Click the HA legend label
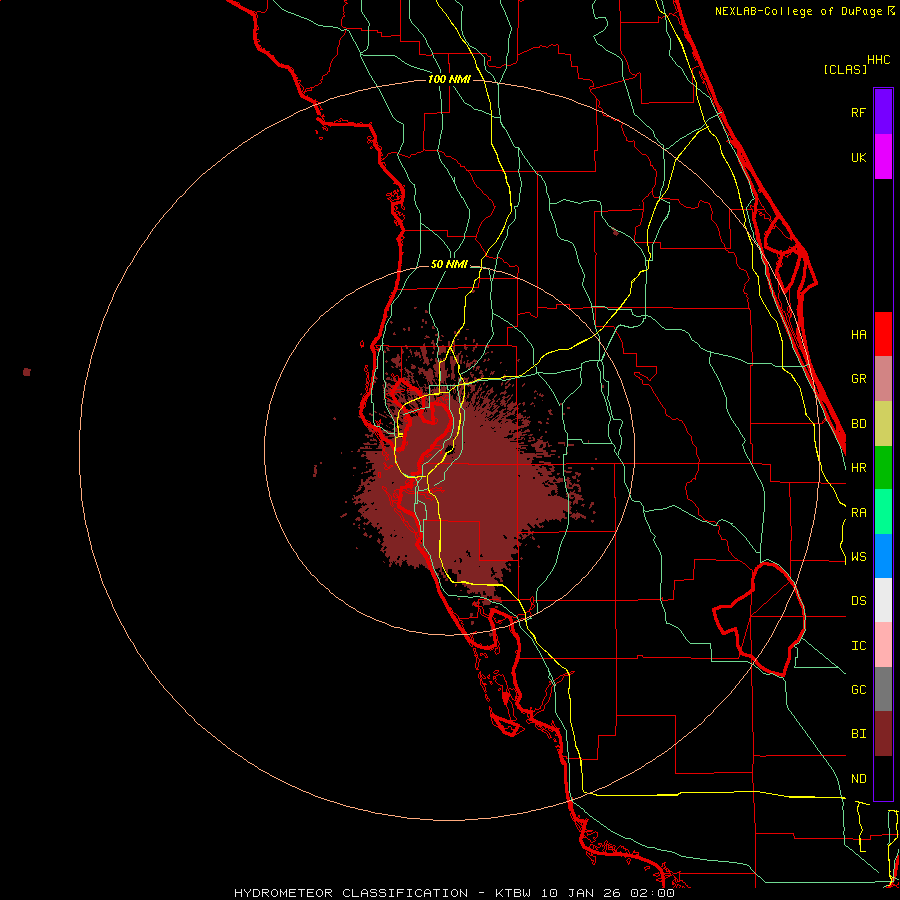This screenshot has height=900, width=900. point(858,334)
